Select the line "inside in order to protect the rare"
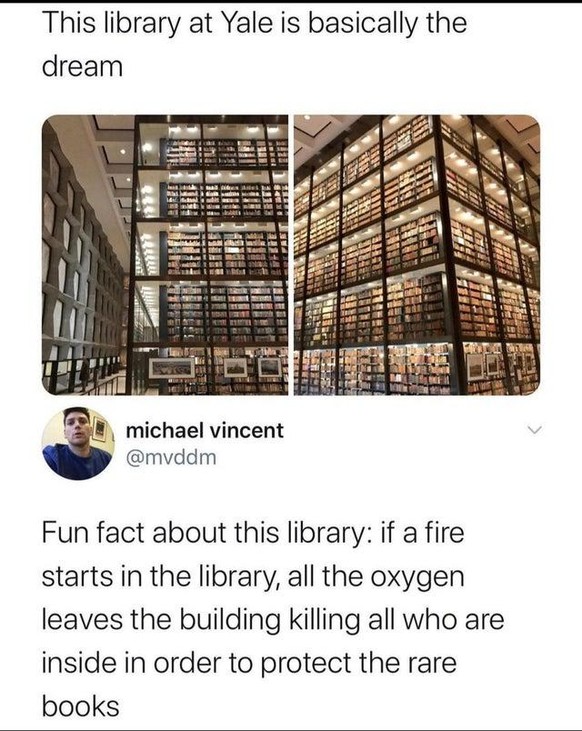 tap(249, 663)
